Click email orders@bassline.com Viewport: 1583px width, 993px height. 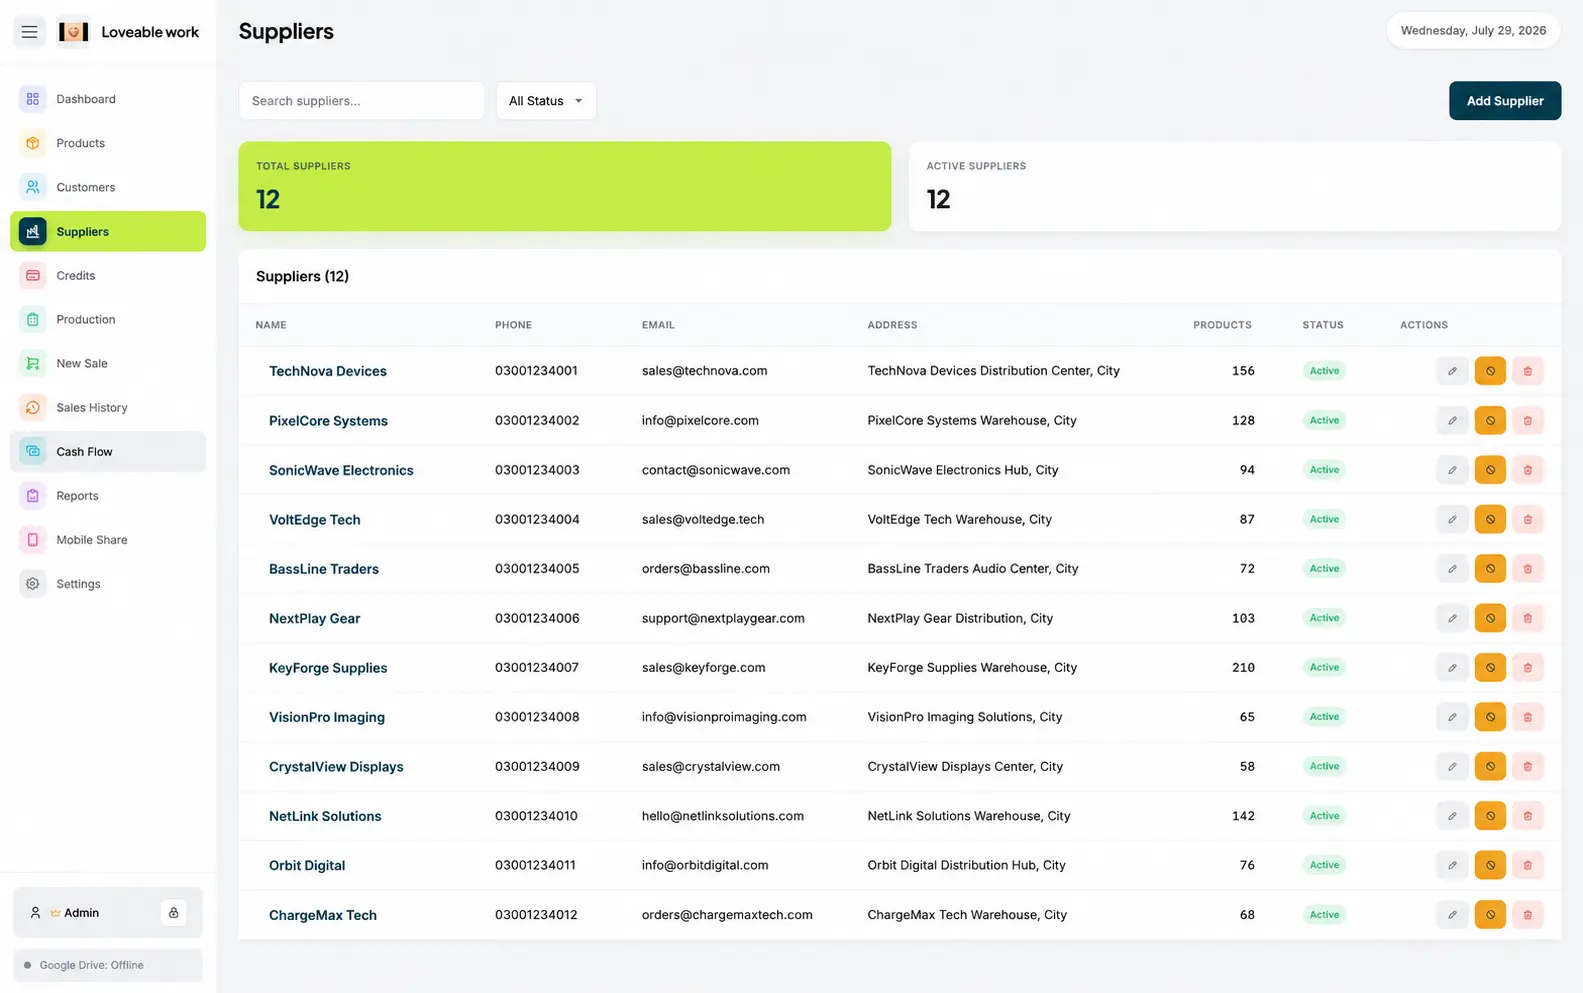[x=706, y=569]
